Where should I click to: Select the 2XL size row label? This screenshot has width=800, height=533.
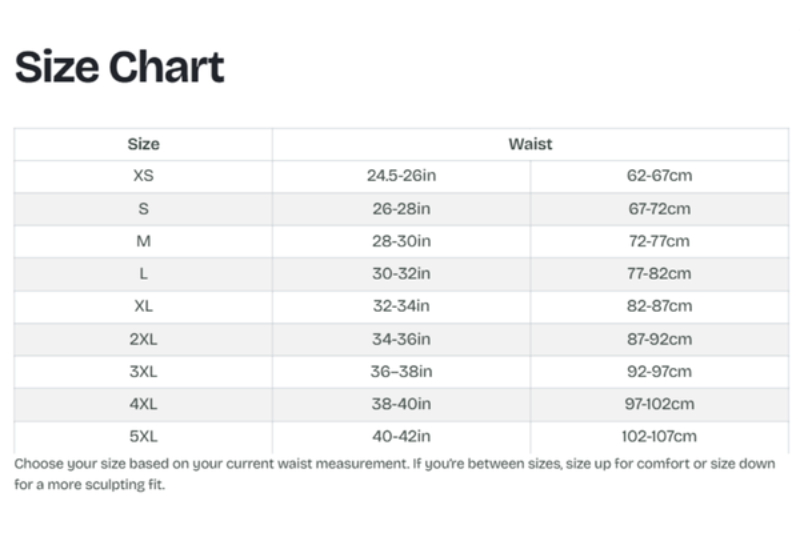[143, 339]
